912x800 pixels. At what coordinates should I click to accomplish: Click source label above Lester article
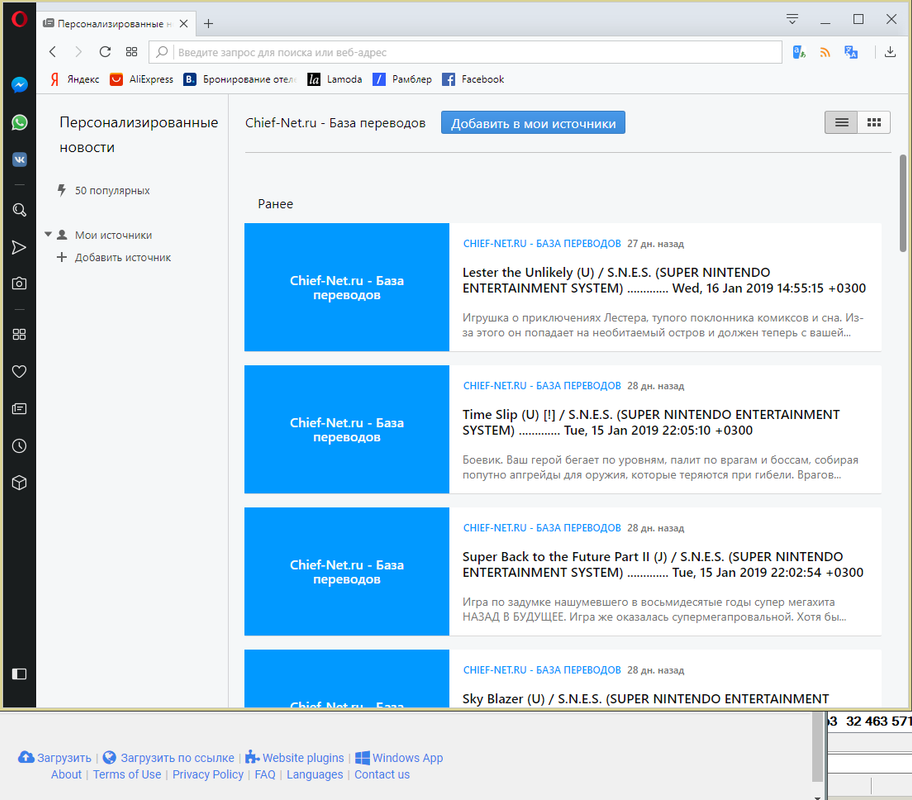(x=542, y=243)
